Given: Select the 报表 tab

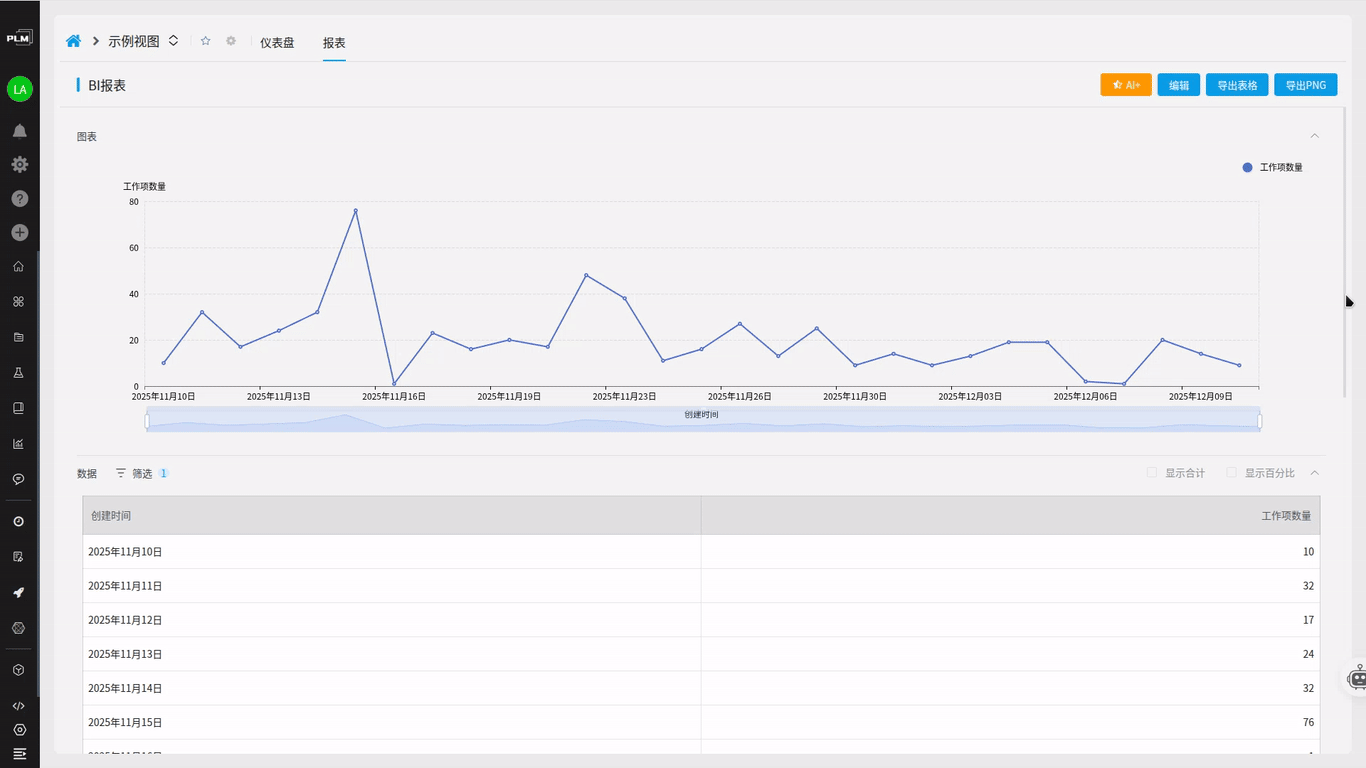Looking at the screenshot, I should 334,43.
